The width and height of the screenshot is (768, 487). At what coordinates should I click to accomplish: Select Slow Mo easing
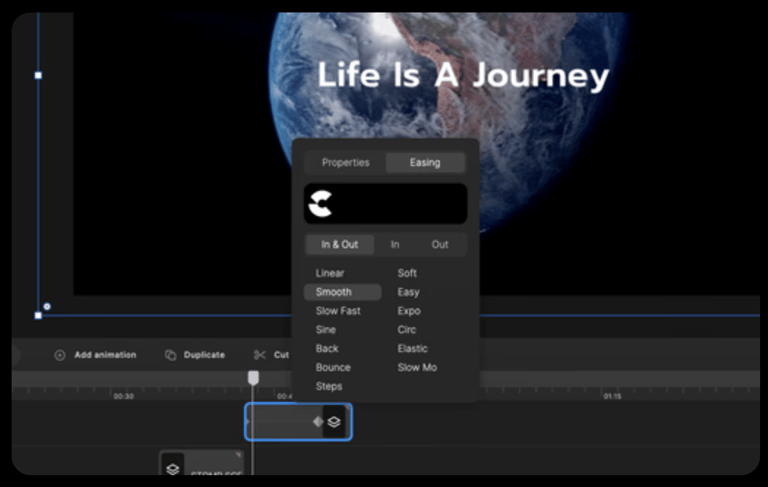click(x=417, y=367)
